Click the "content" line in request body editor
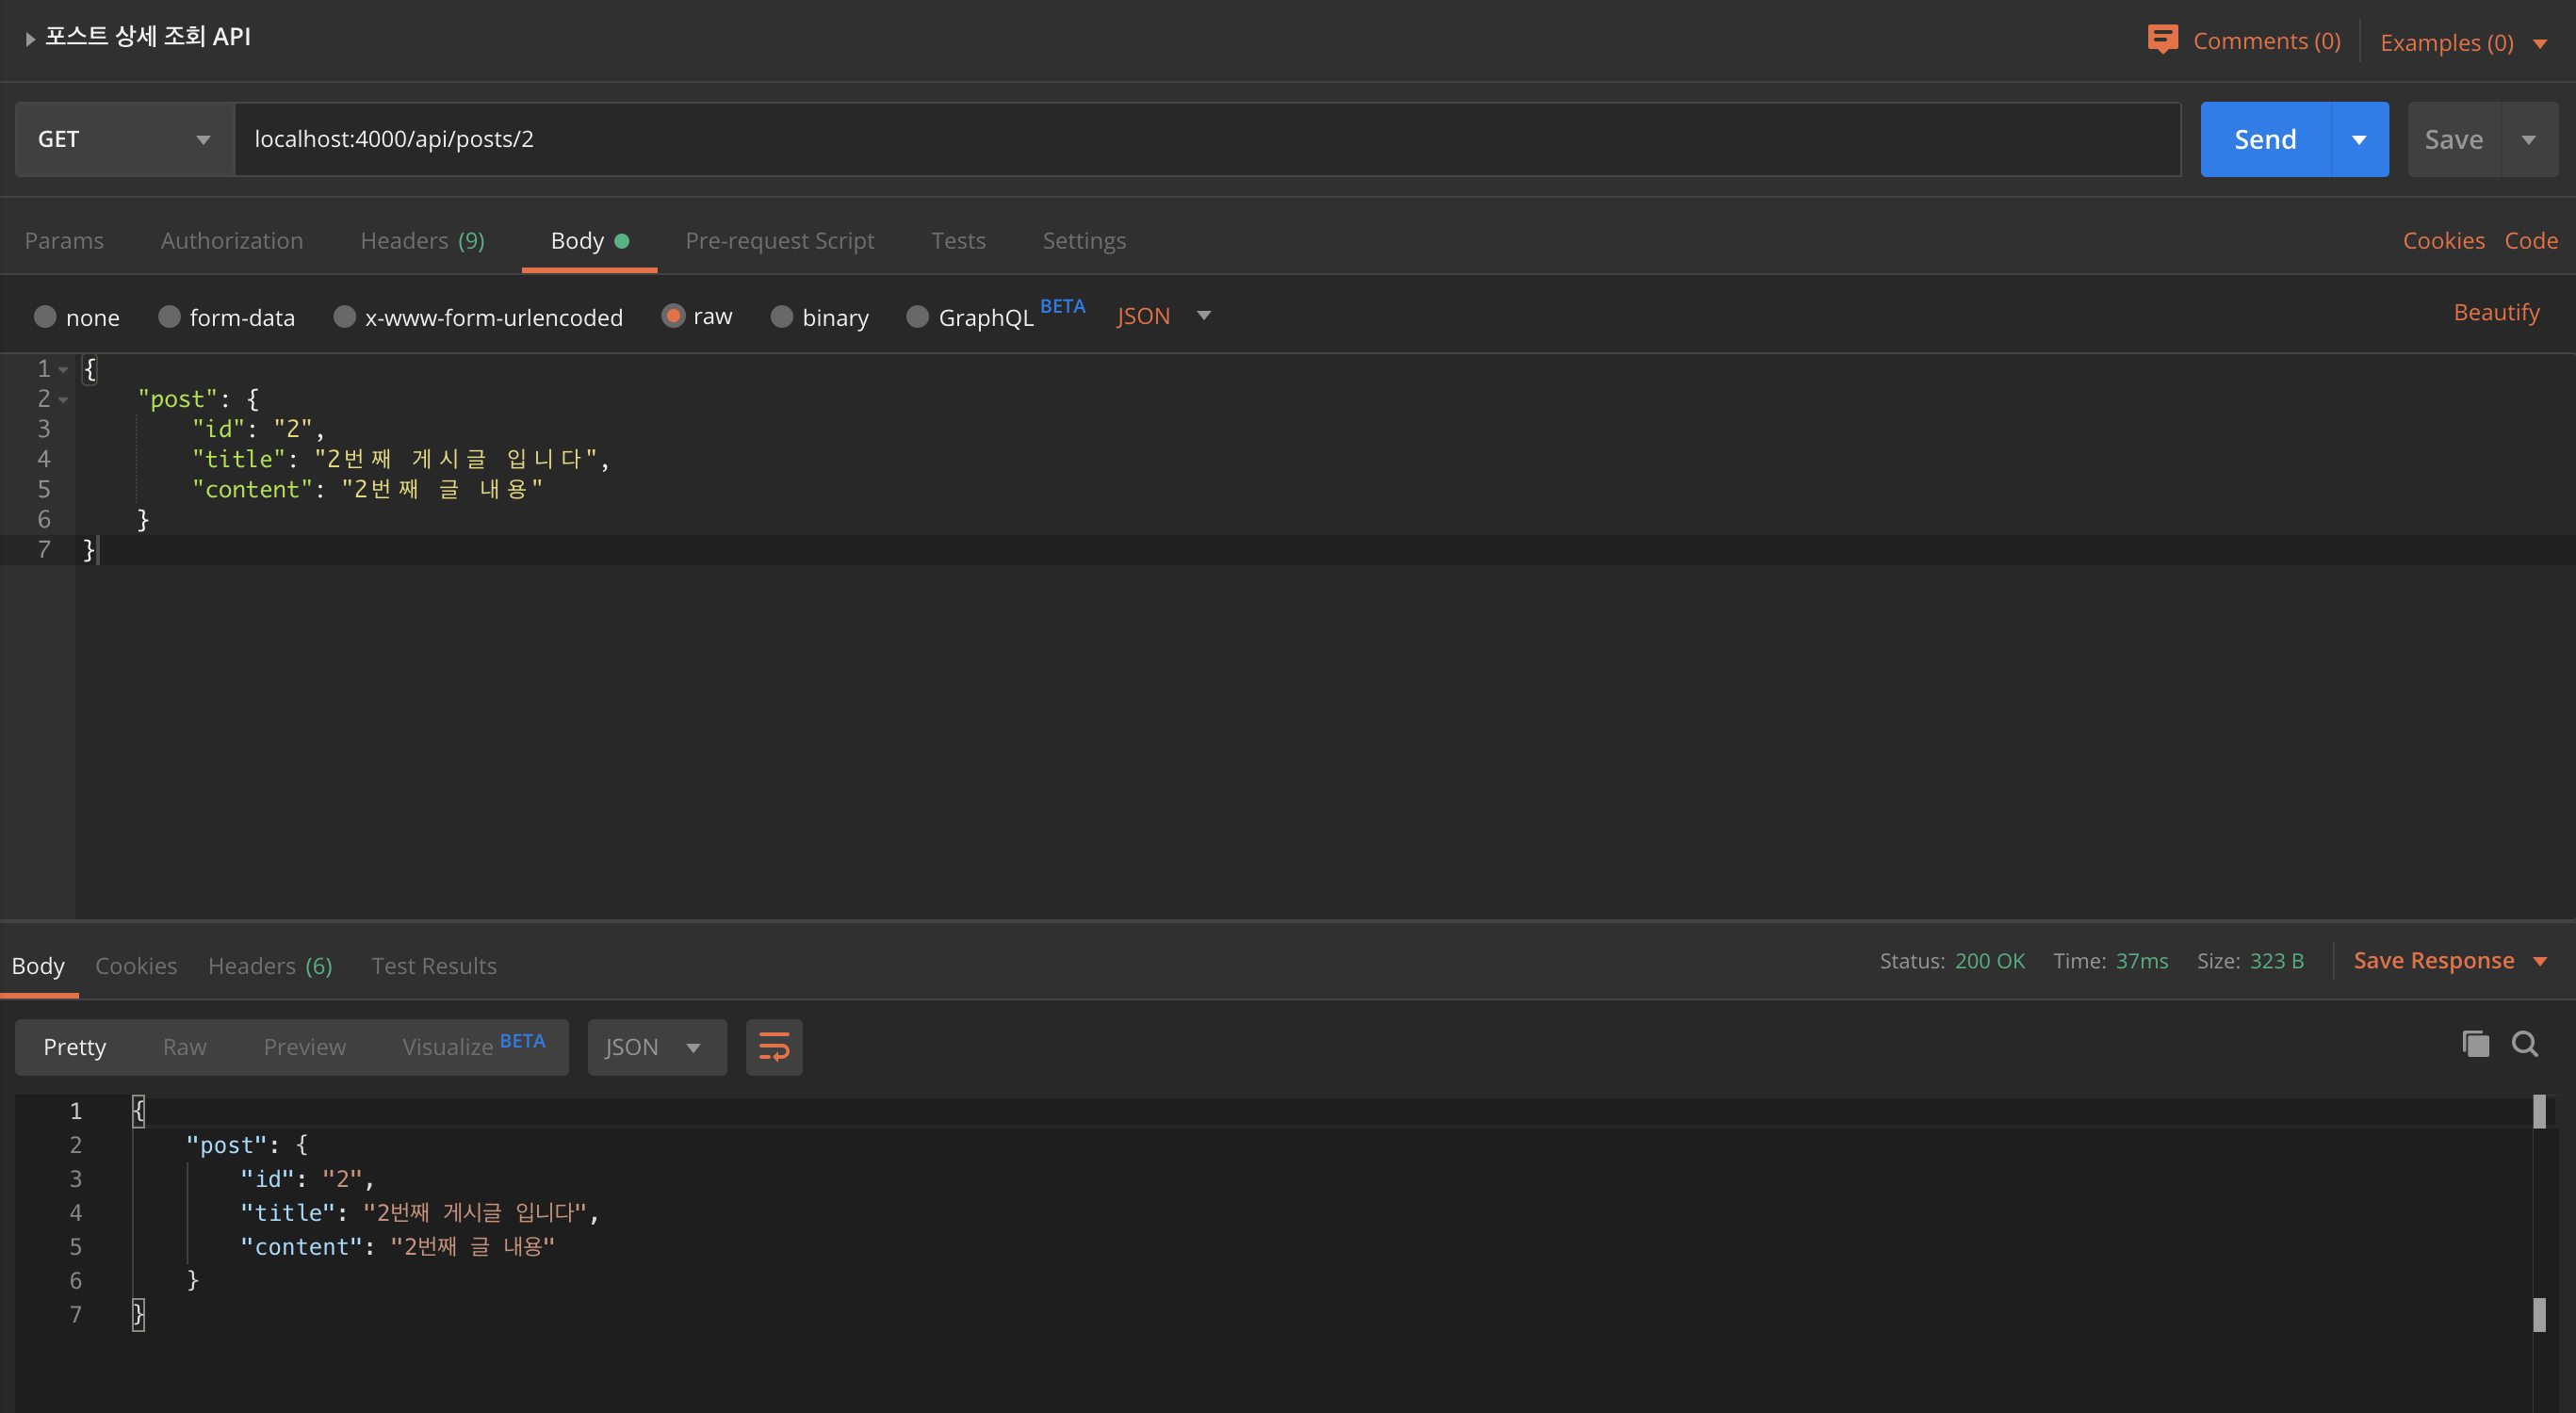Image resolution: width=2576 pixels, height=1413 pixels. [x=367, y=489]
